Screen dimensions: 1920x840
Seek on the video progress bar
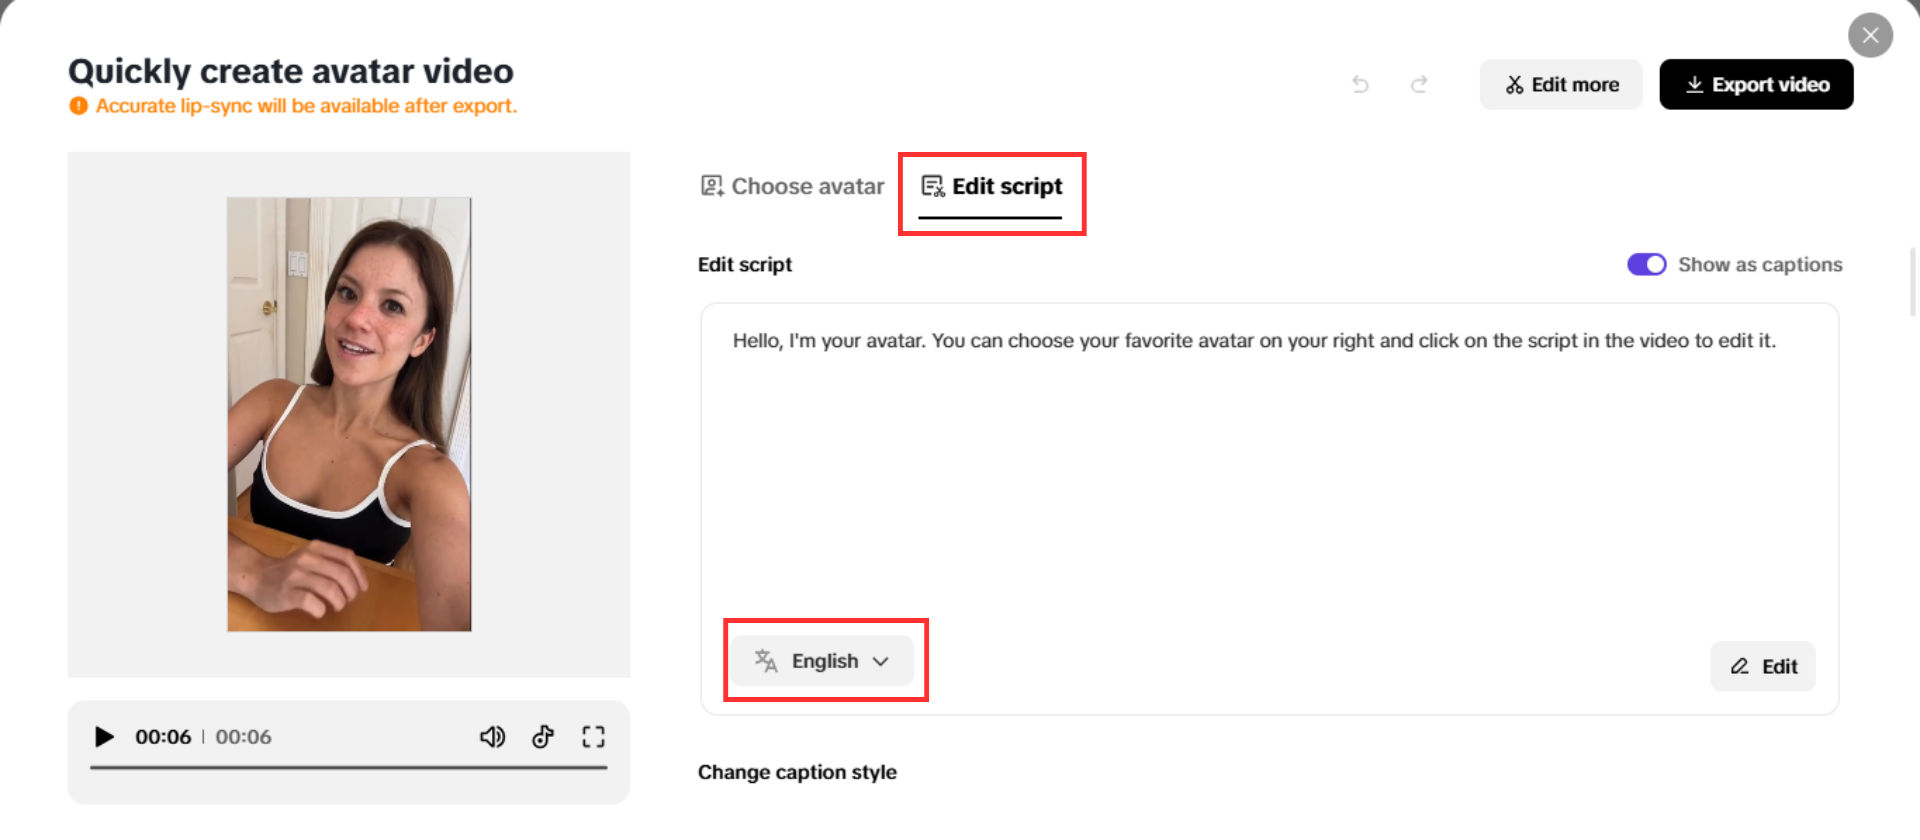coord(348,767)
